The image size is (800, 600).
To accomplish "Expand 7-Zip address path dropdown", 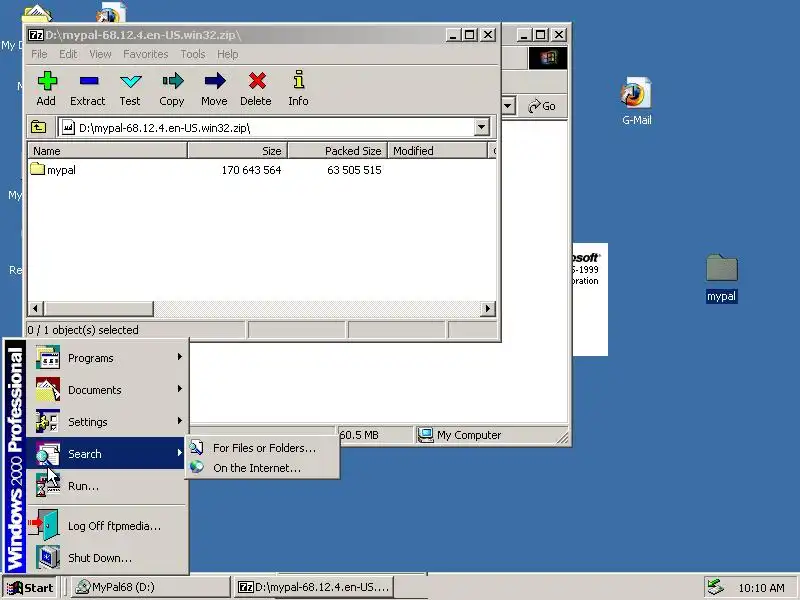I will [x=481, y=127].
